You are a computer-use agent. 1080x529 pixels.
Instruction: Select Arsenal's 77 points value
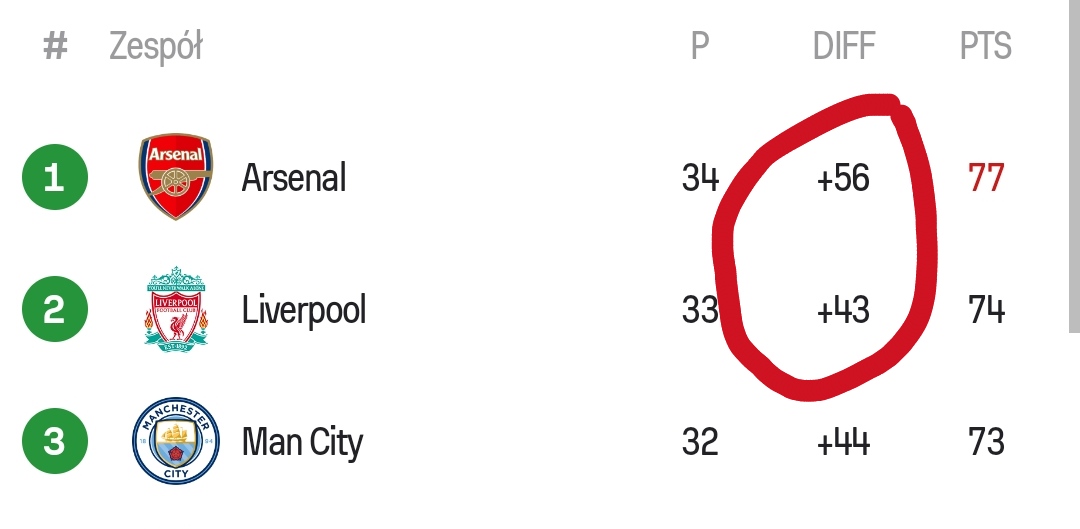click(986, 178)
